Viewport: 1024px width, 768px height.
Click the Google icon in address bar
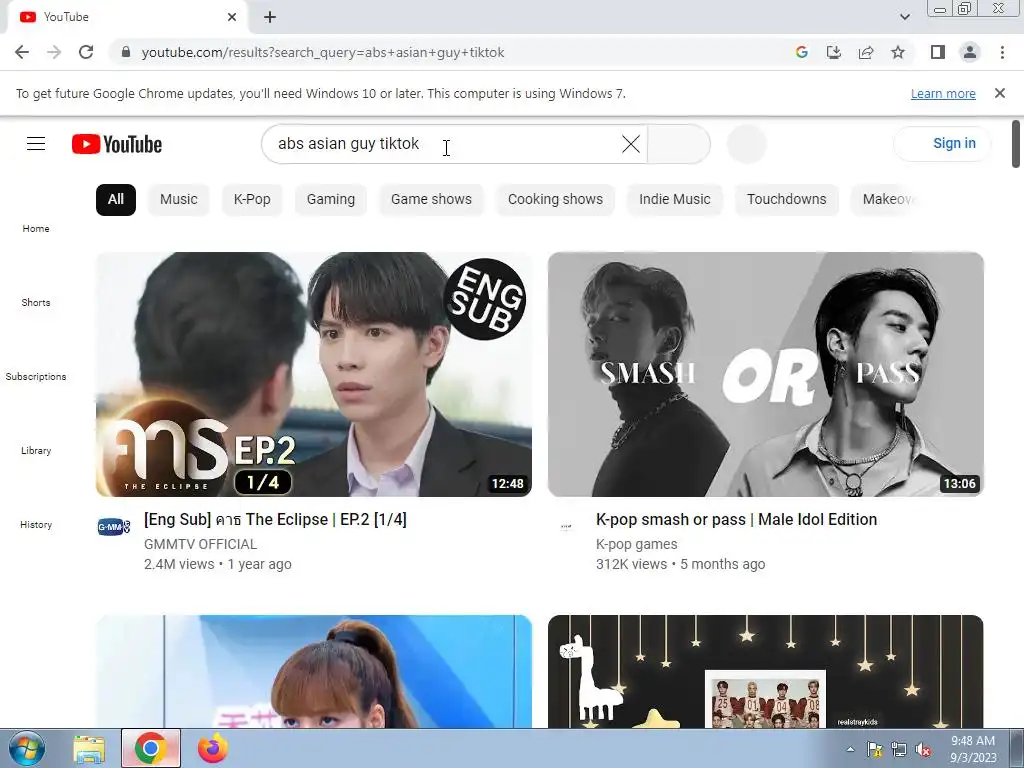click(801, 52)
